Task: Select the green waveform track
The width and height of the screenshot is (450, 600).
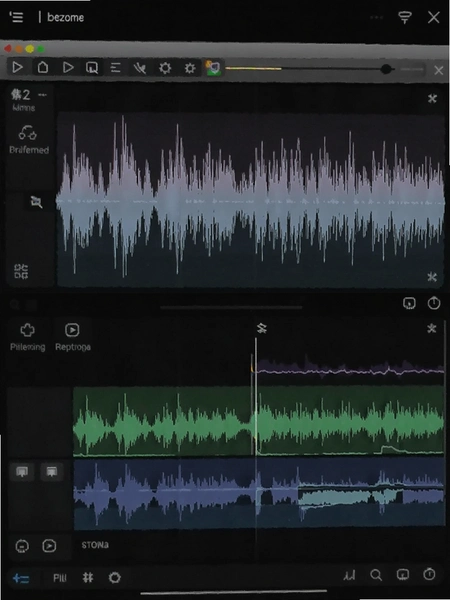Action: click(259, 421)
